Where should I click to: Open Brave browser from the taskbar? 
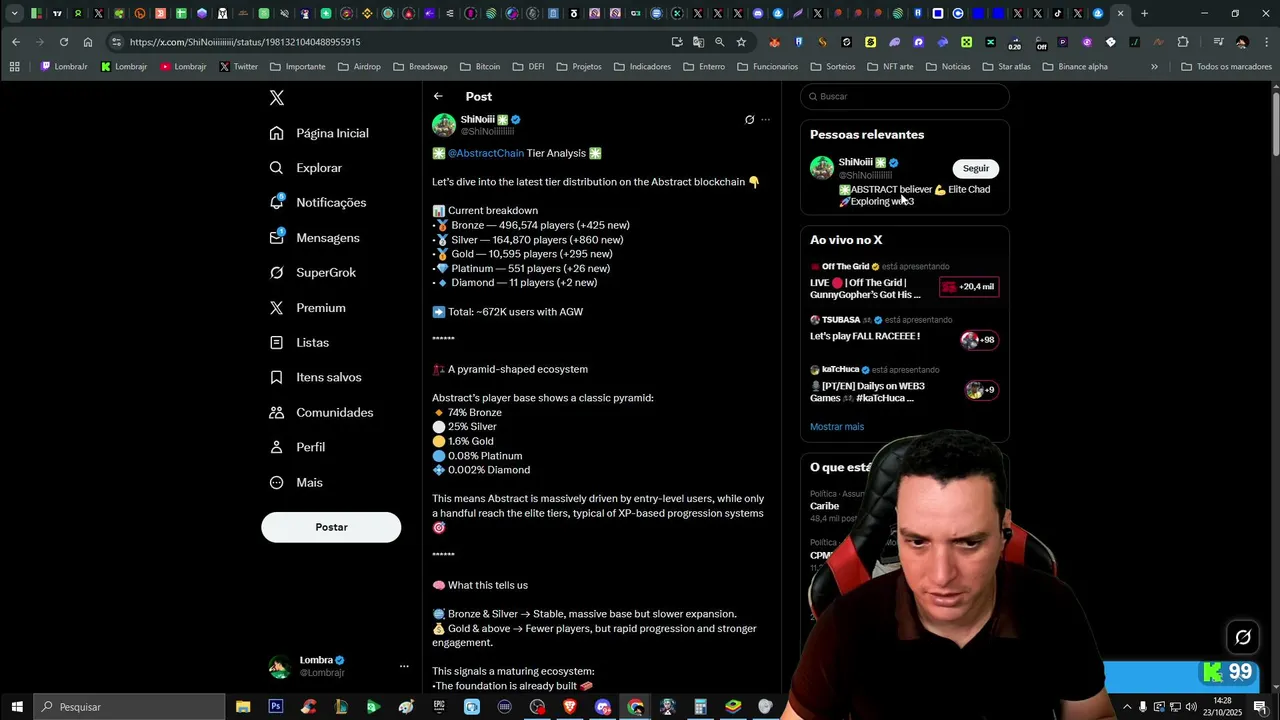[570, 707]
